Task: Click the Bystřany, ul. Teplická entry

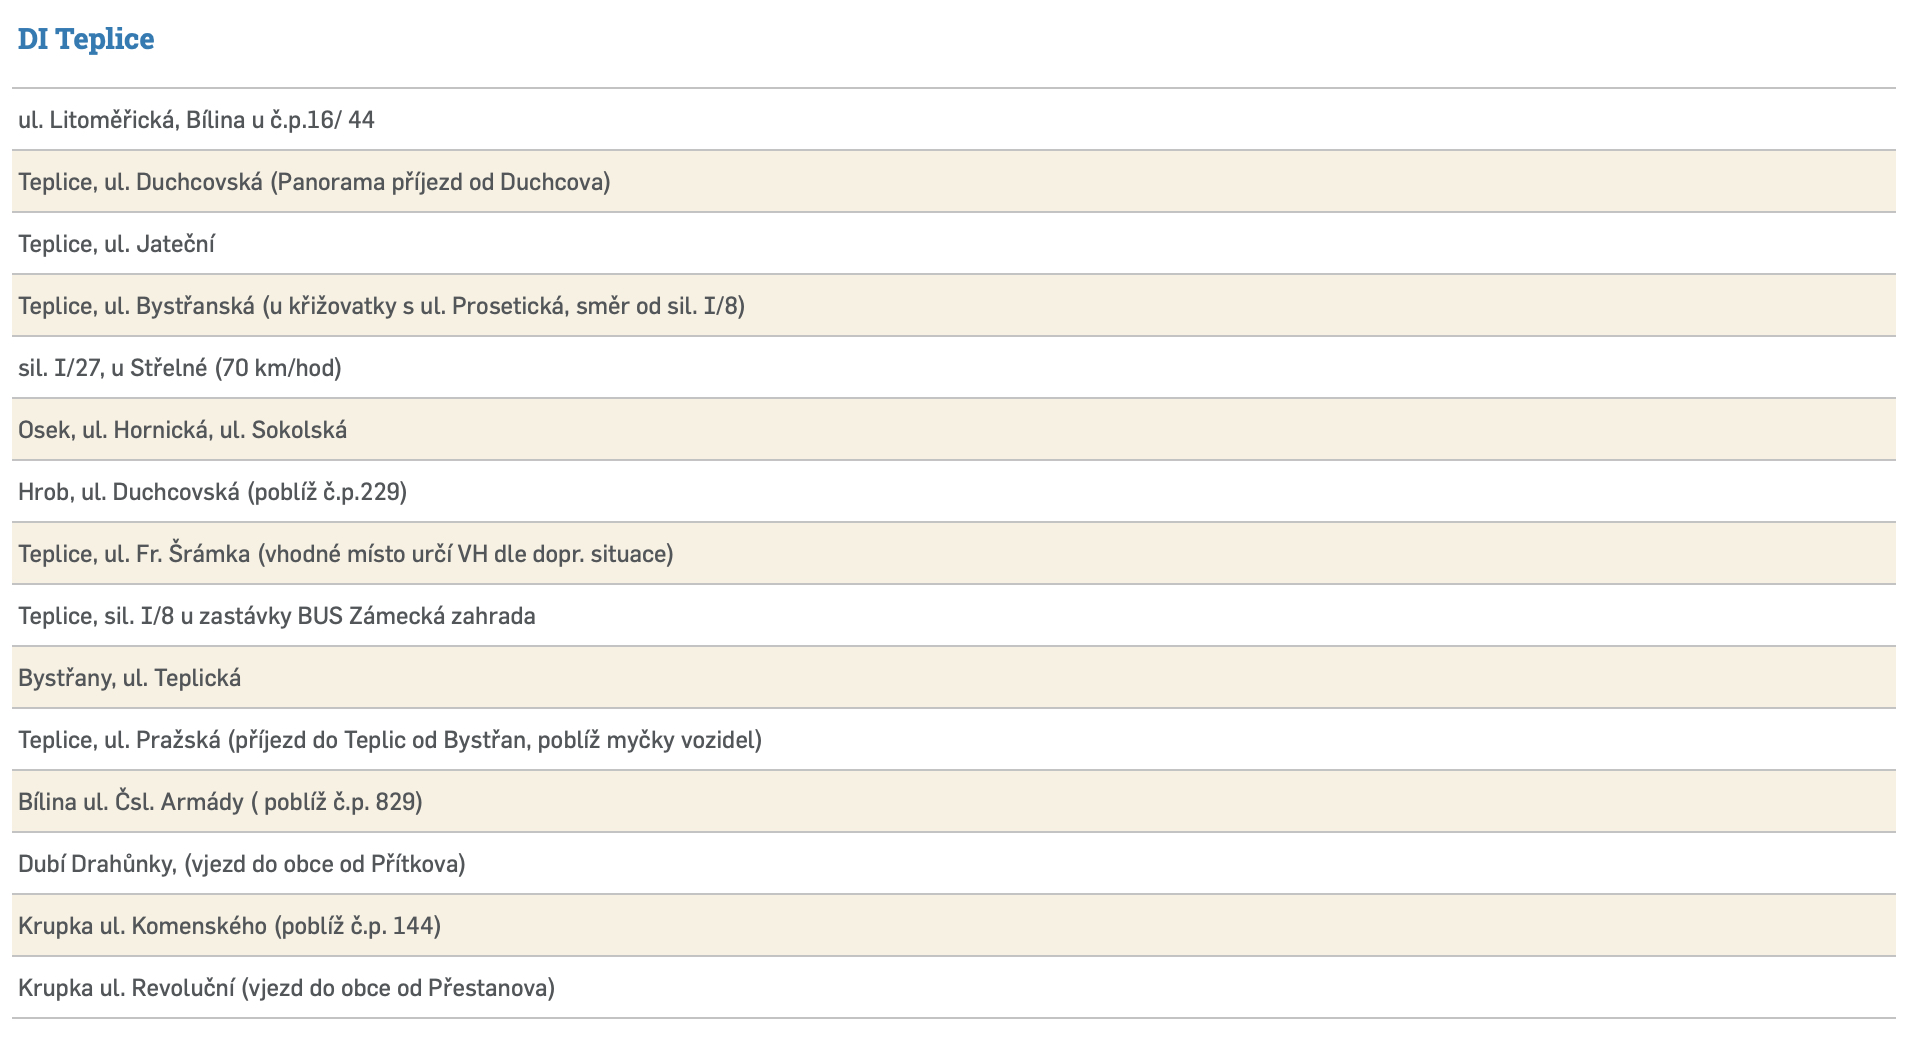Action: (130, 678)
